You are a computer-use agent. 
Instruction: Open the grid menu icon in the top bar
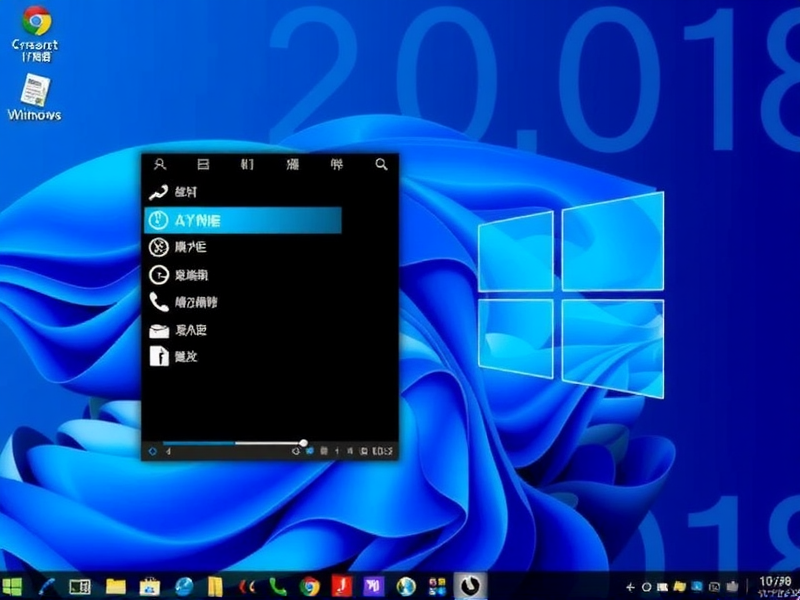pos(248,164)
